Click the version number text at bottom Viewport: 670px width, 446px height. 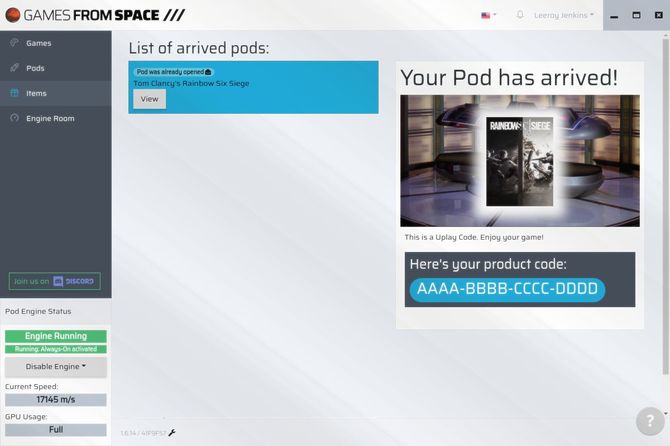tap(143, 433)
